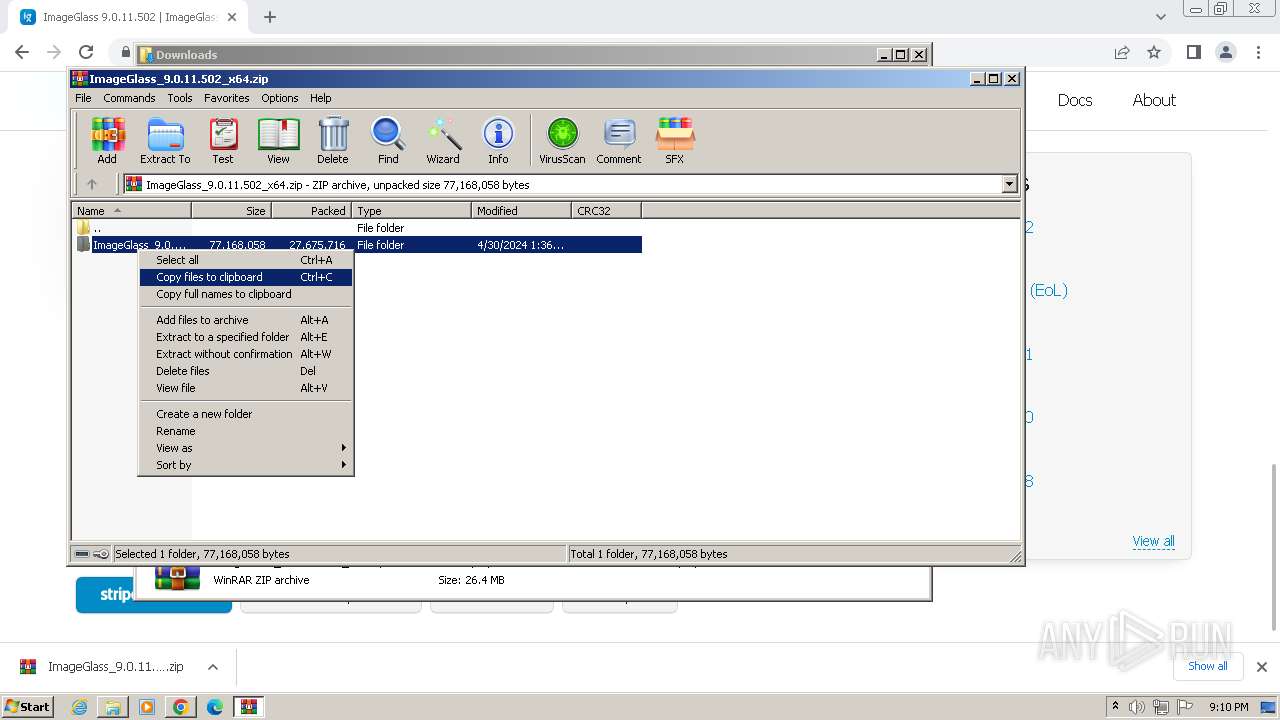Open Chrome's three-dot menu

coord(1257,53)
